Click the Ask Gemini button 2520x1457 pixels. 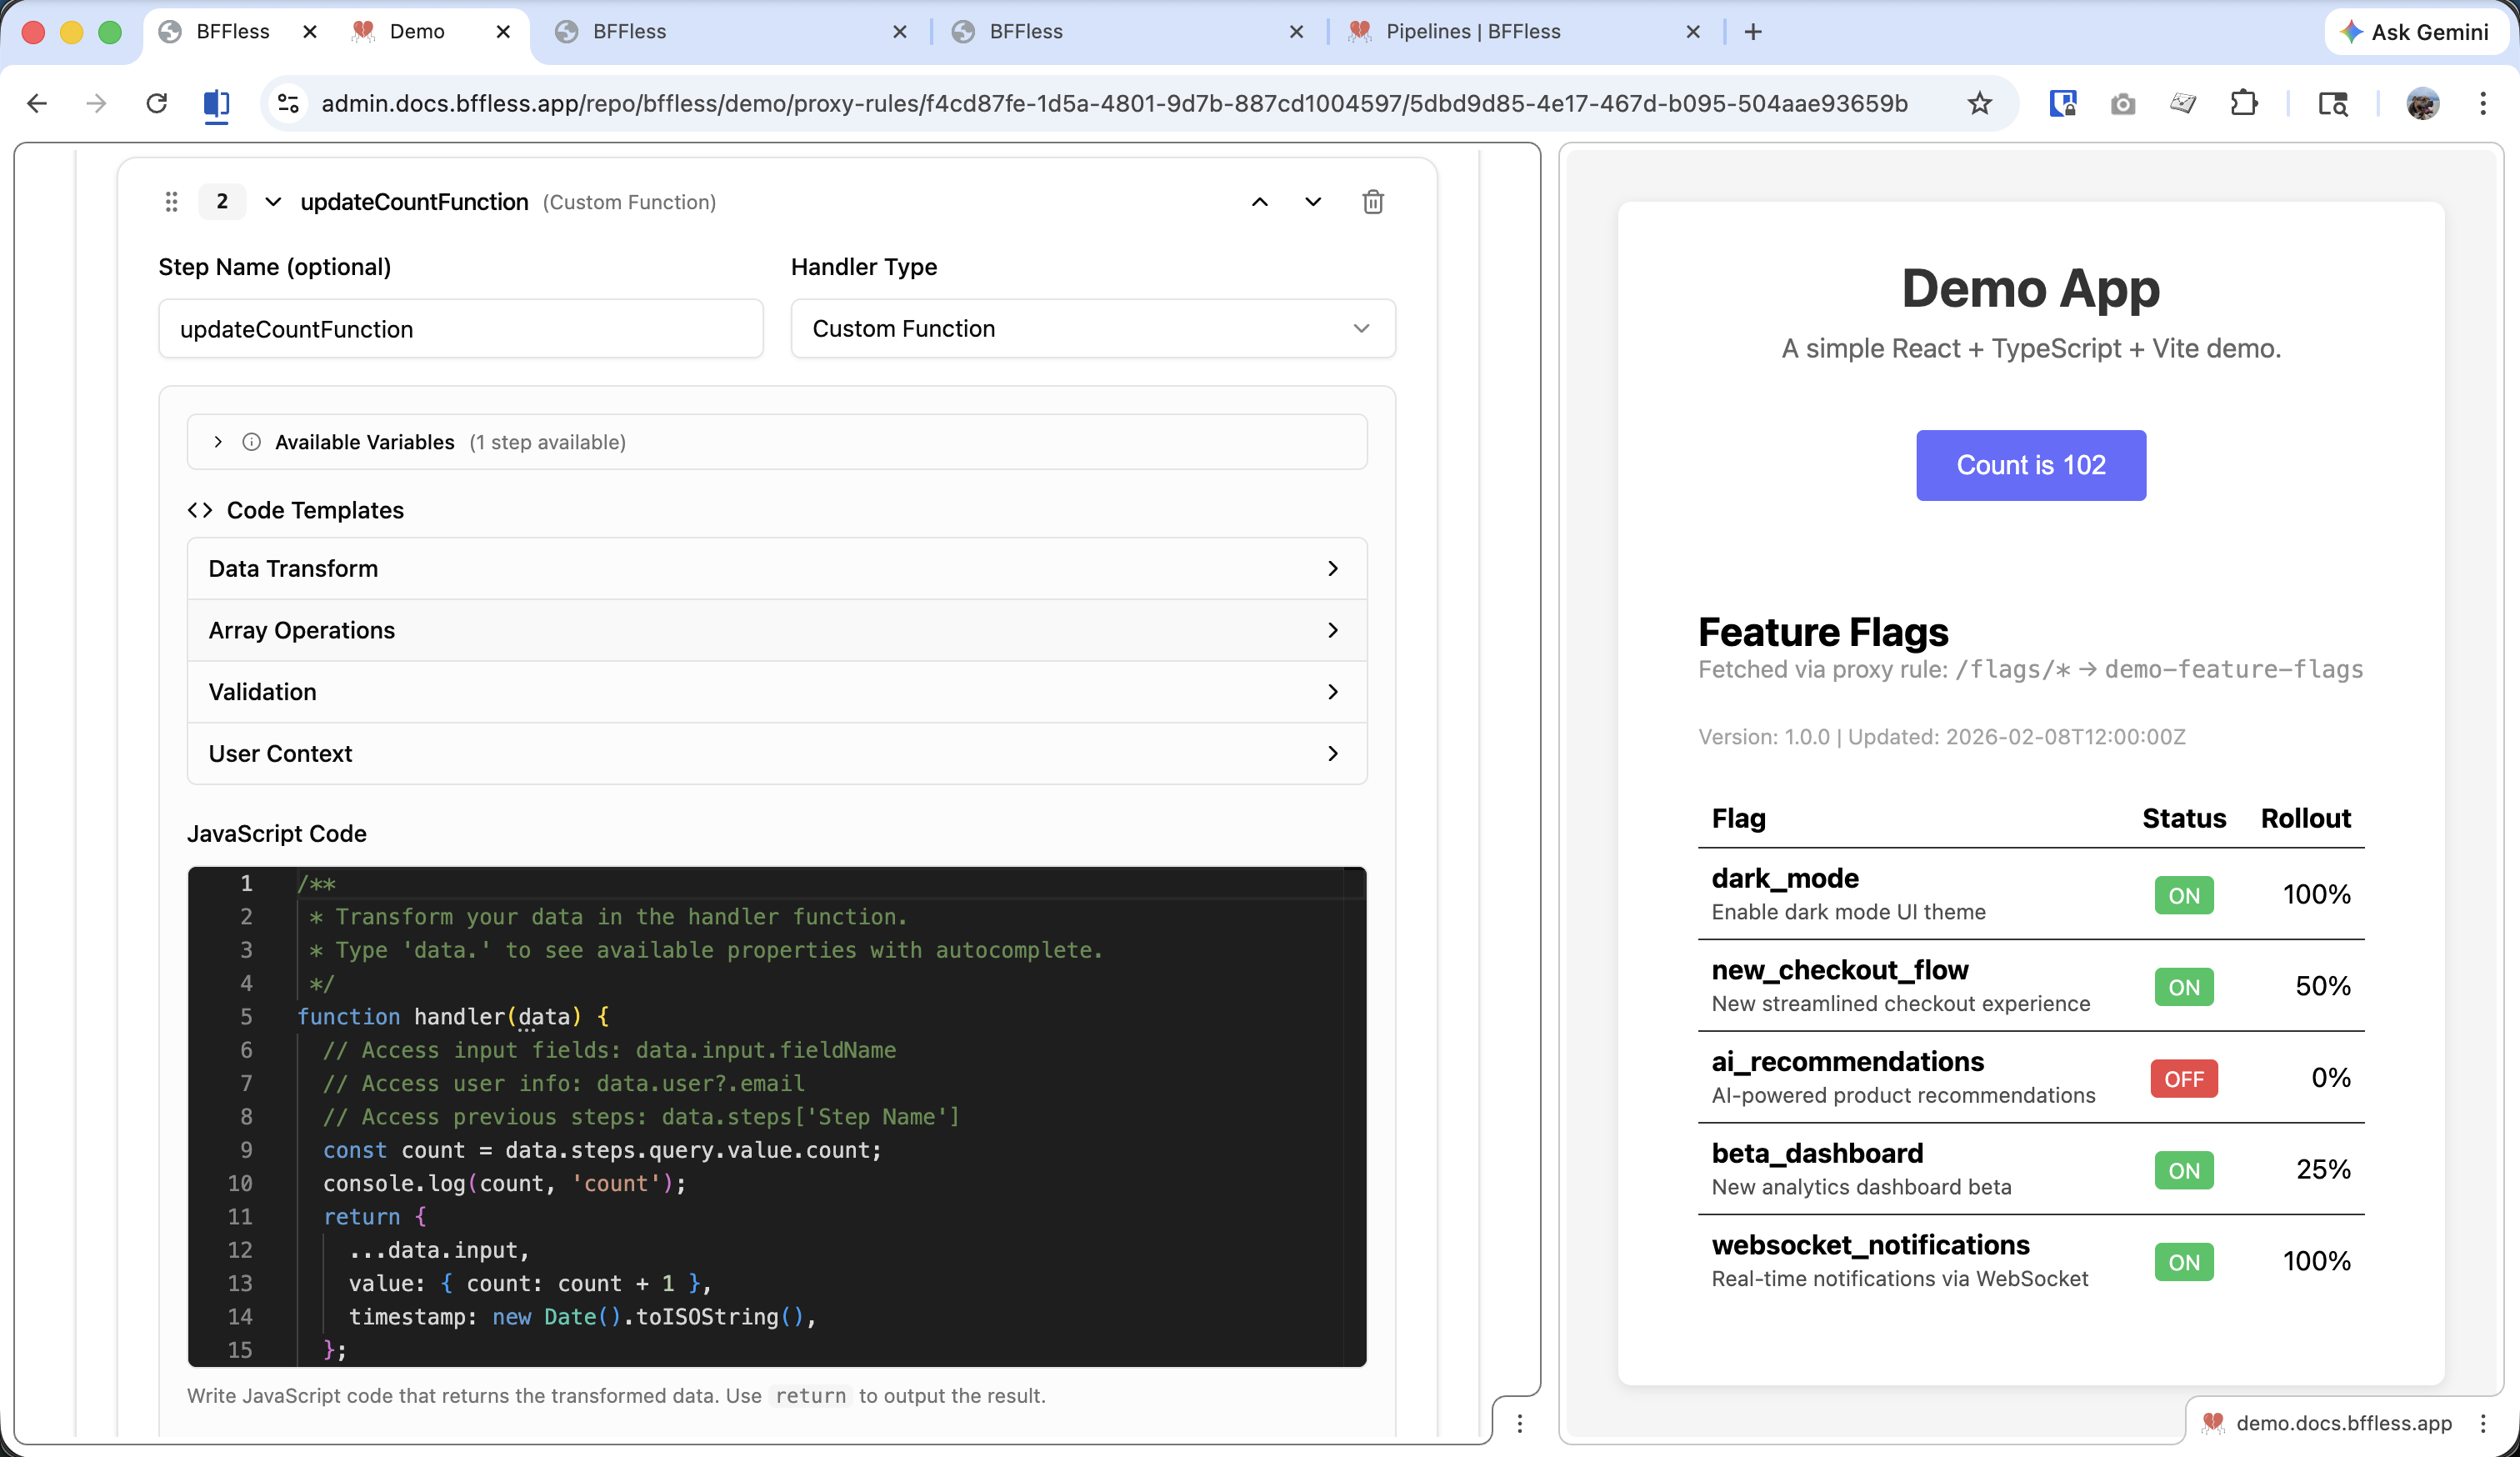pyautogui.click(x=2416, y=32)
